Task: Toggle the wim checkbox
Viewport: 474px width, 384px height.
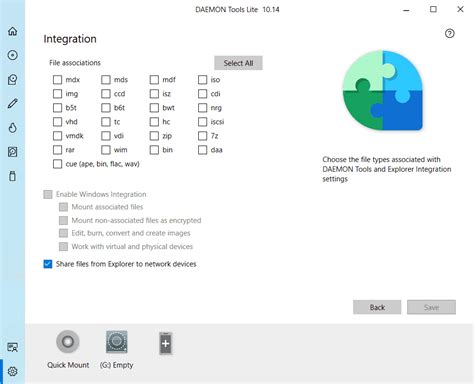Action: click(x=106, y=150)
